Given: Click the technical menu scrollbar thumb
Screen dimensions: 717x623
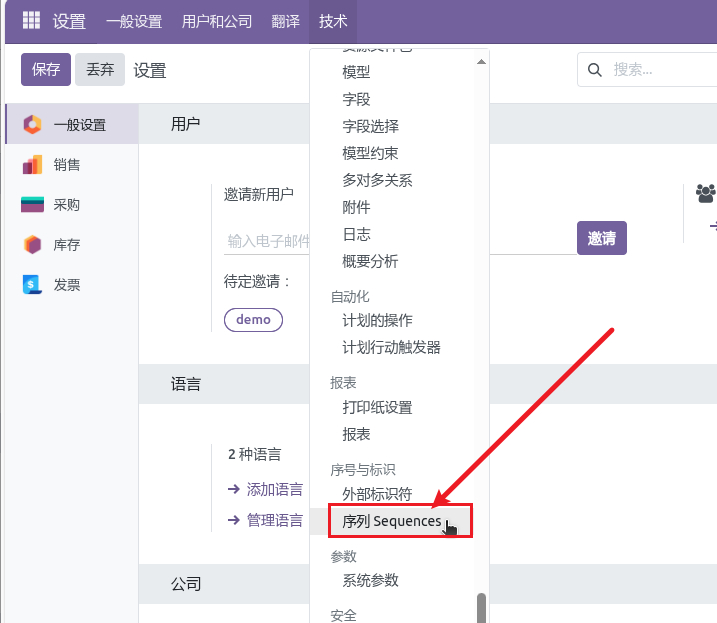Looking at the screenshot, I should click(481, 606).
